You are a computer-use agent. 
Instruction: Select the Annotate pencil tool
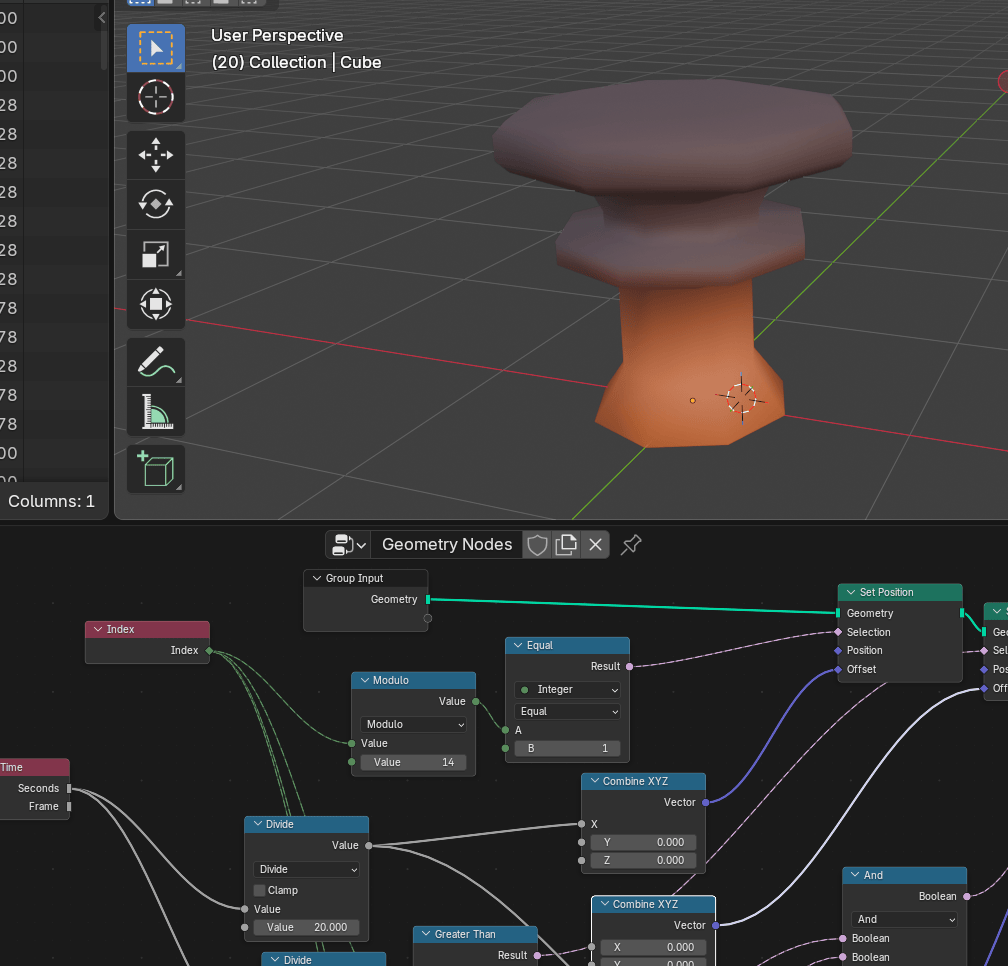tap(156, 362)
